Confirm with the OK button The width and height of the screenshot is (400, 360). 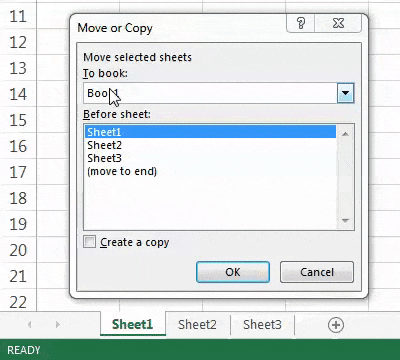pyautogui.click(x=233, y=272)
